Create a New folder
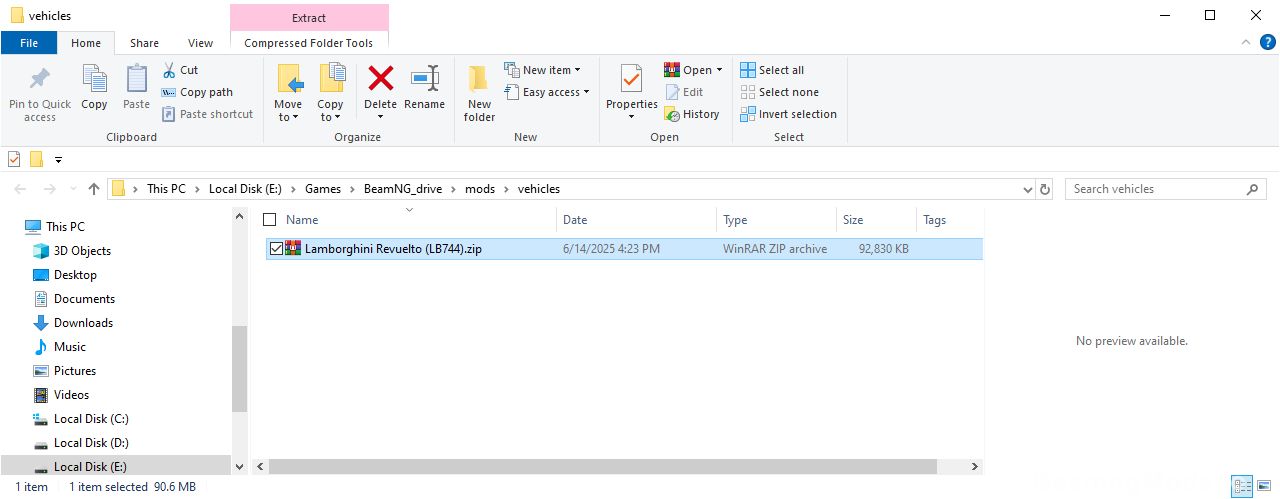1280x499 pixels. (x=479, y=93)
